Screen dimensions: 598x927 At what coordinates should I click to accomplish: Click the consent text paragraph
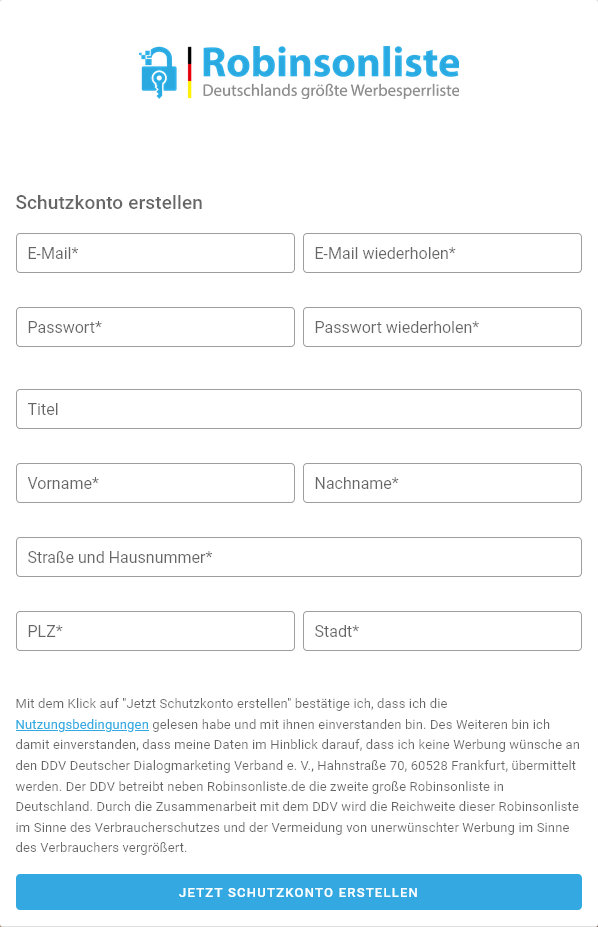click(299, 775)
